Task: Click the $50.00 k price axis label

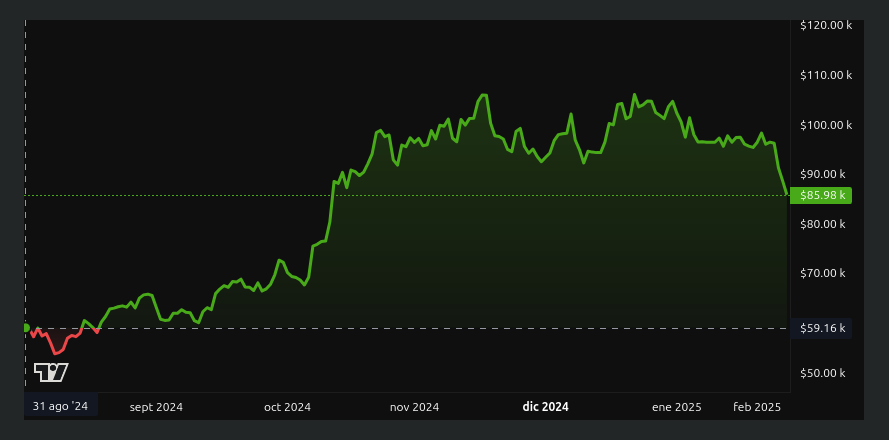Action: [x=823, y=373]
